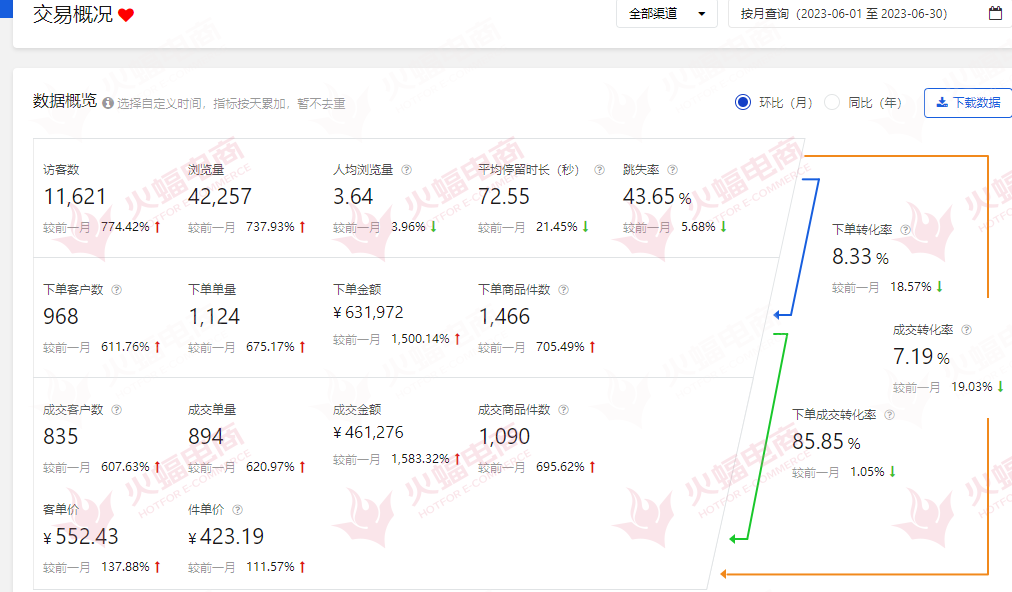This screenshot has height=592, width=1012.
Task: Click help icon beside 成交转化率
Action: coord(966,329)
